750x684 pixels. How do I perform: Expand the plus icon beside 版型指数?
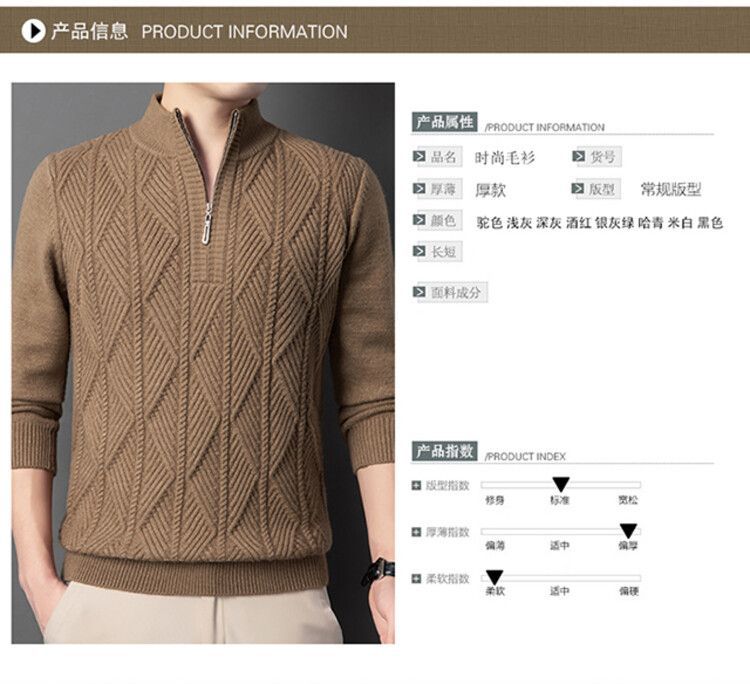click(417, 486)
